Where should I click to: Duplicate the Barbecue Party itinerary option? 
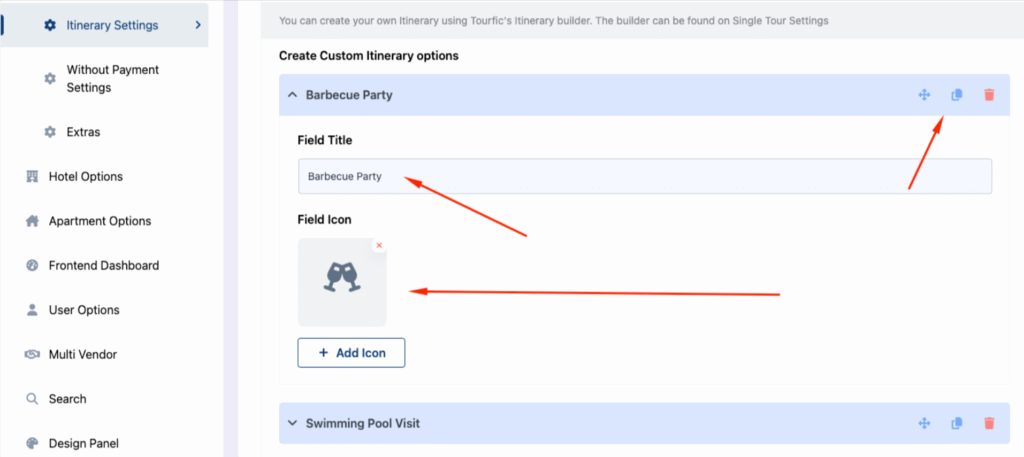pyautogui.click(x=956, y=95)
